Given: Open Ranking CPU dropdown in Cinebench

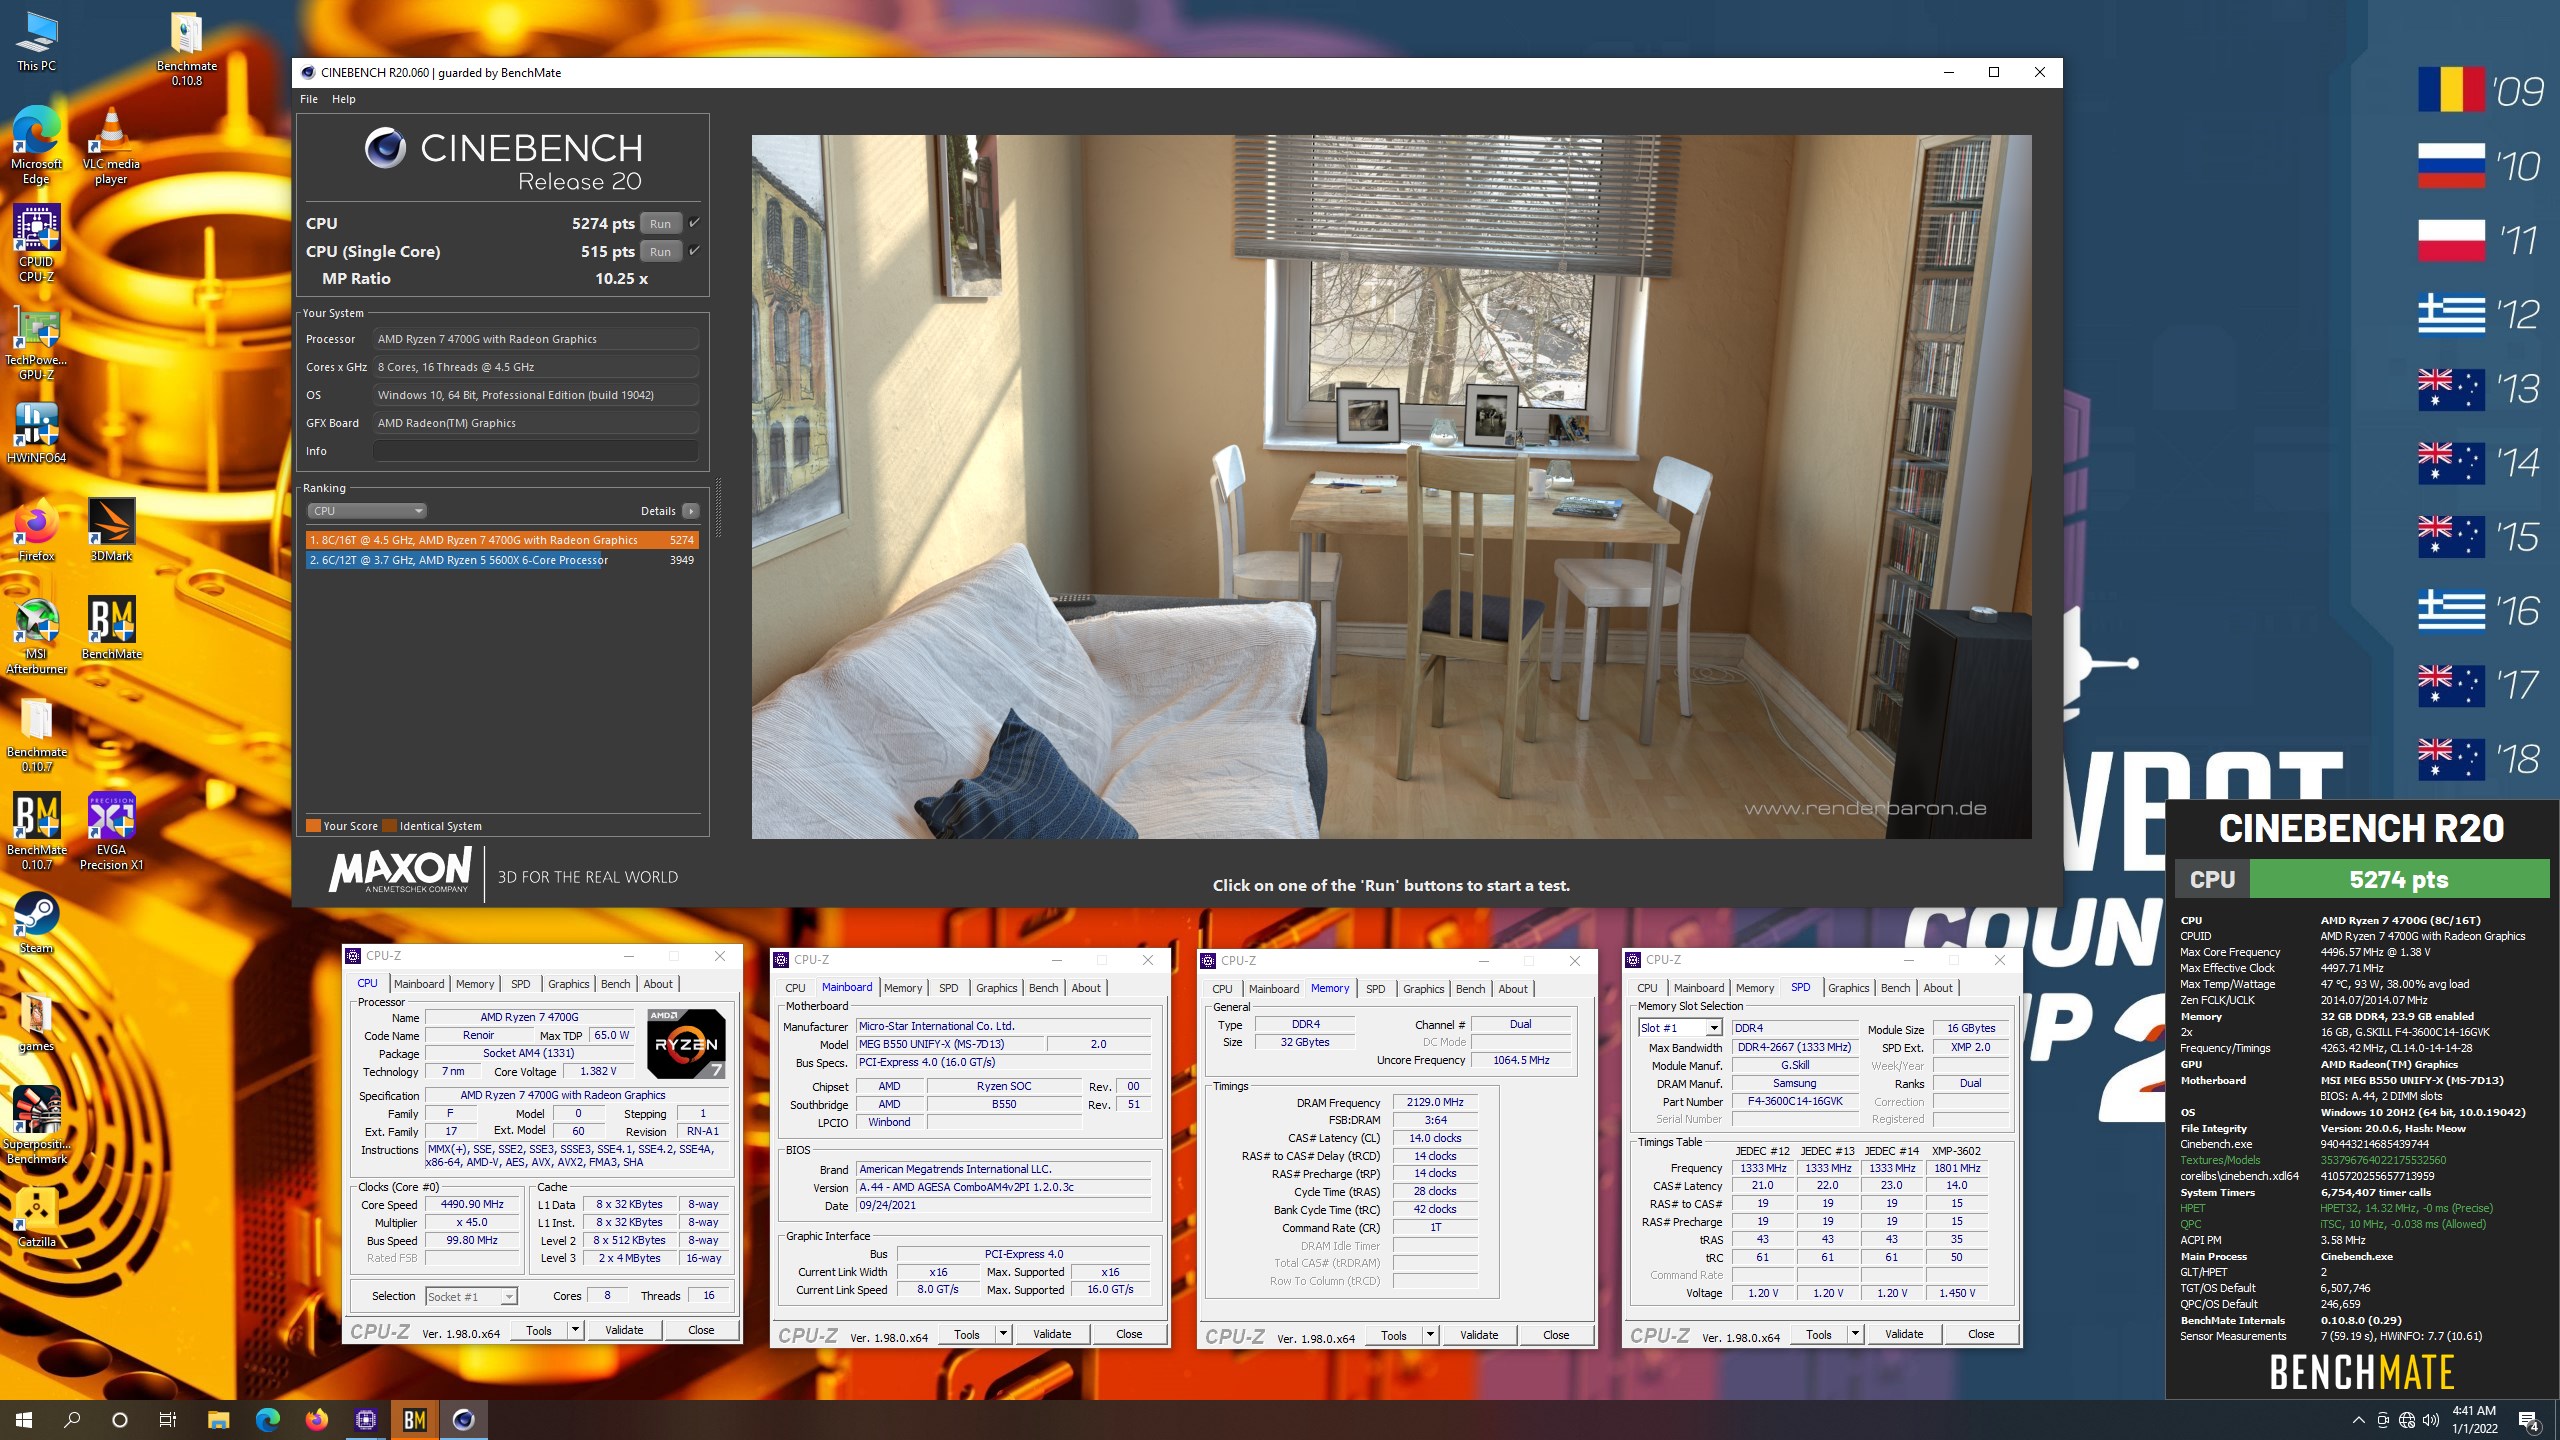Looking at the screenshot, I should pos(367,511).
